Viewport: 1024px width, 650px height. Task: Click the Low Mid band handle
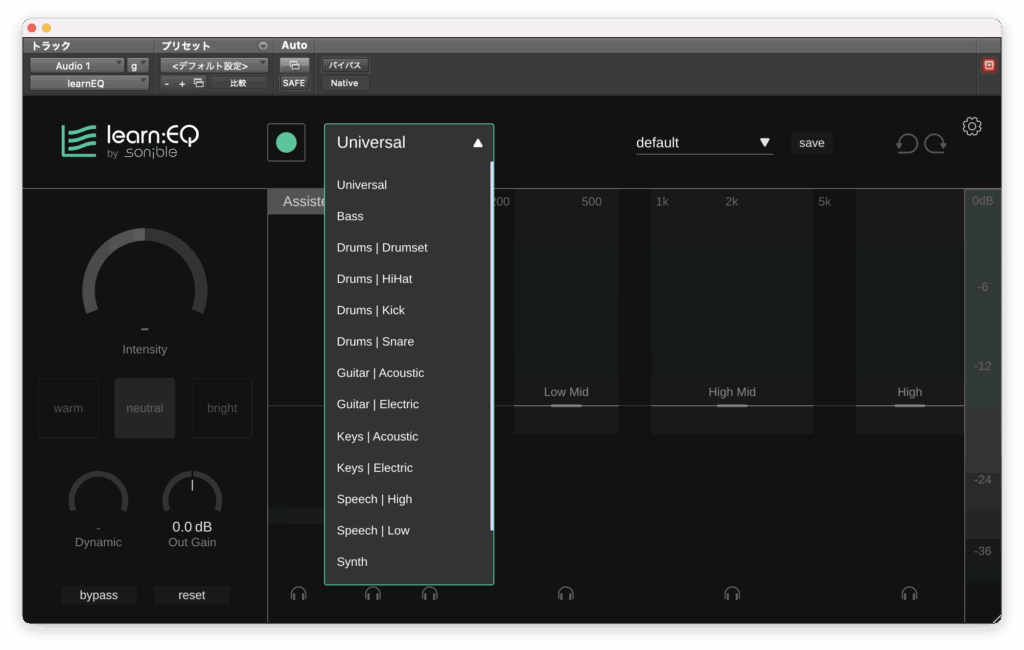566,406
